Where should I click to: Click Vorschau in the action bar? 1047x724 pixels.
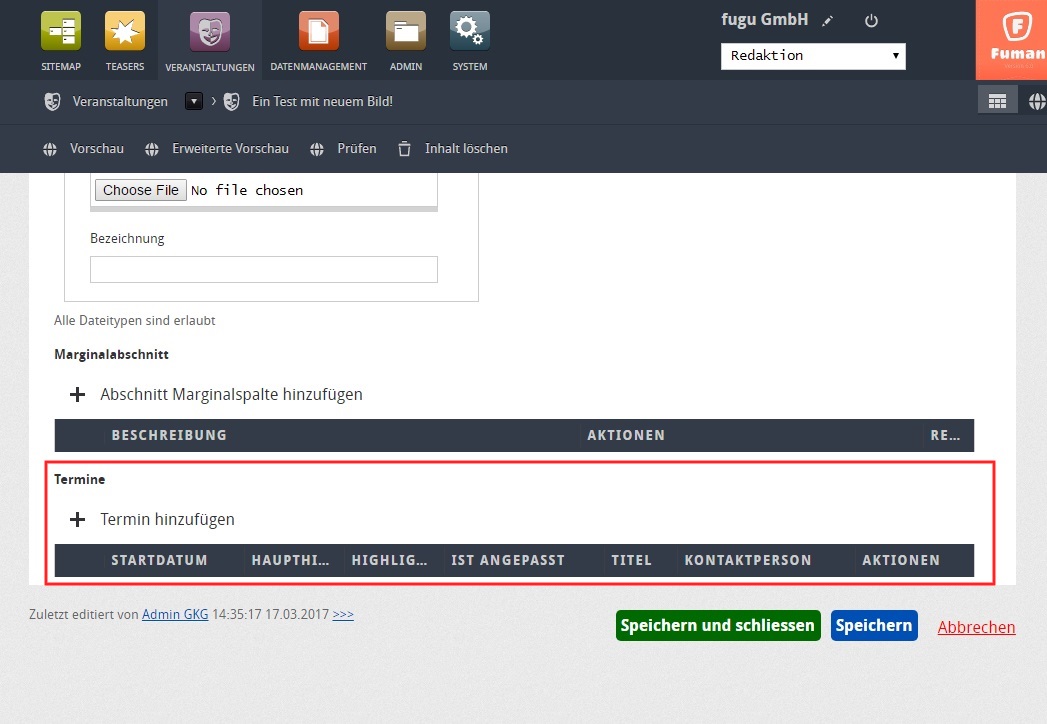(x=84, y=149)
